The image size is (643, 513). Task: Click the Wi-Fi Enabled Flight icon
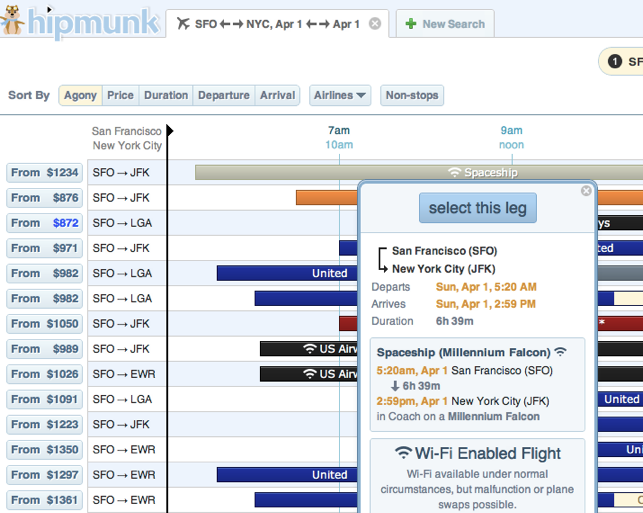pos(404,453)
